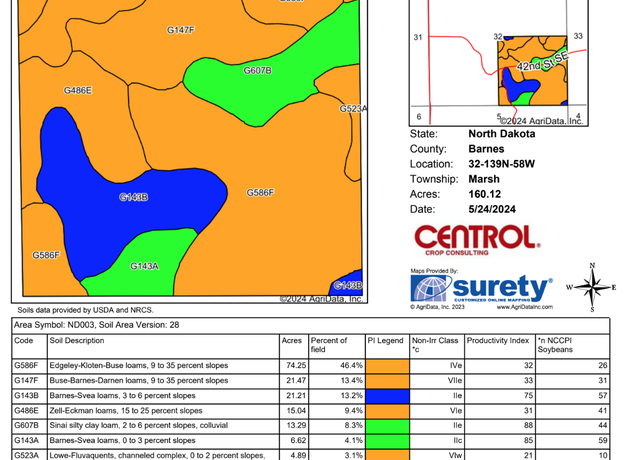Image resolution: width=640 pixels, height=460 pixels.
Task: Click 'Soils data provided by USDA and NRCS' note
Action: pos(85,310)
